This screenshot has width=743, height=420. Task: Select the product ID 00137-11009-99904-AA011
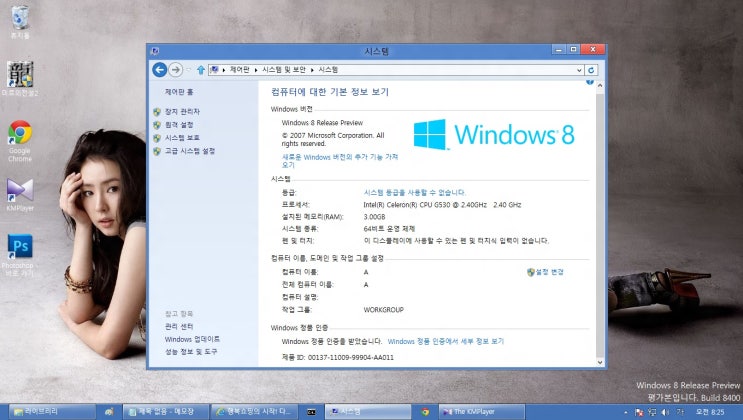click(351, 357)
